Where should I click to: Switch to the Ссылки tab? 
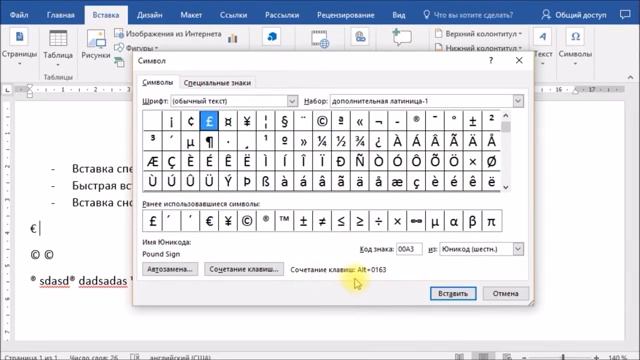233,15
